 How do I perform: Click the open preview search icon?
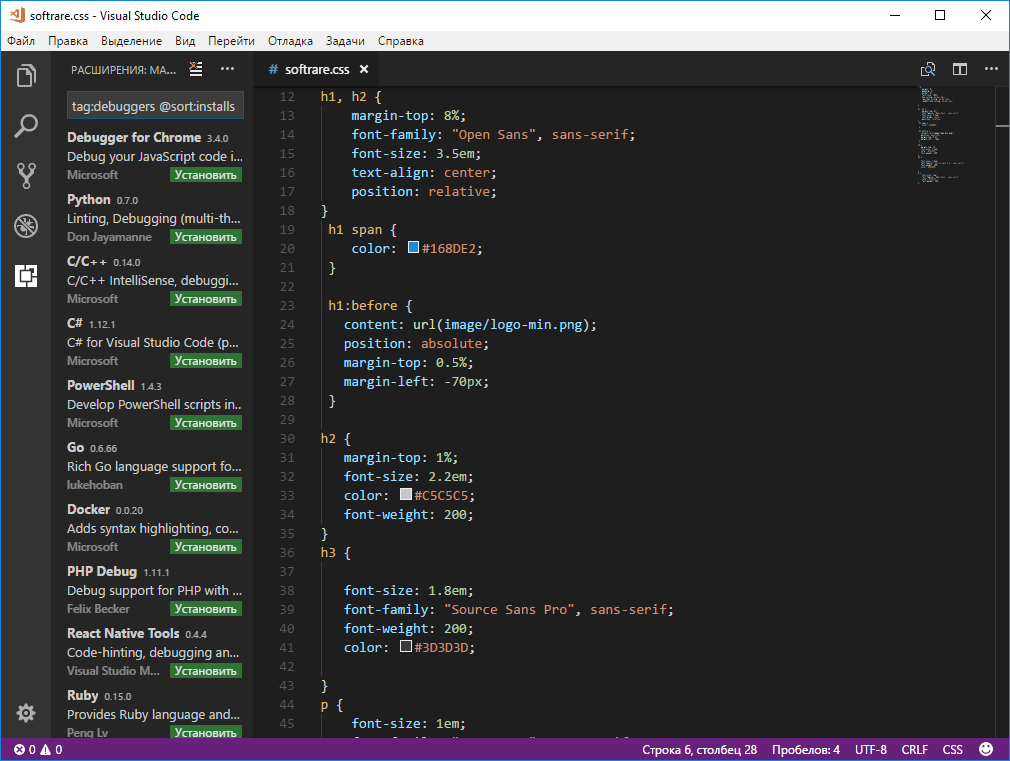928,69
